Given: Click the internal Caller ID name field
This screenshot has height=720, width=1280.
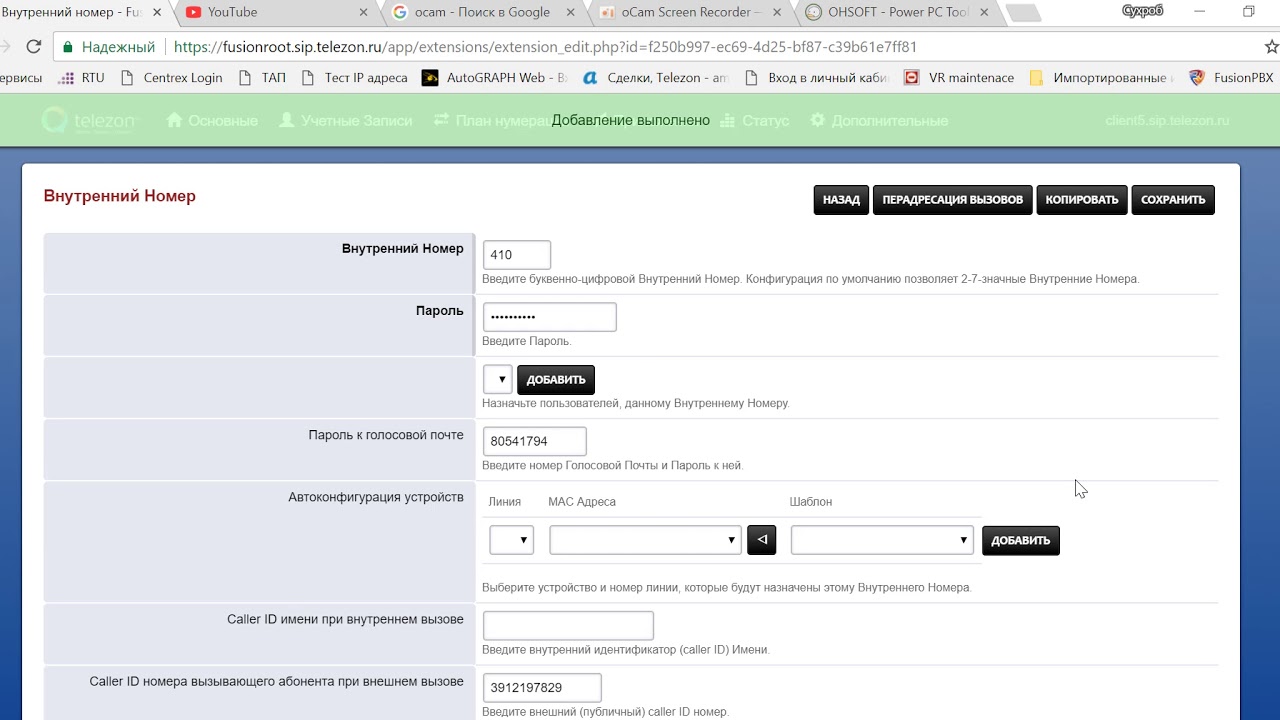Looking at the screenshot, I should [x=568, y=626].
